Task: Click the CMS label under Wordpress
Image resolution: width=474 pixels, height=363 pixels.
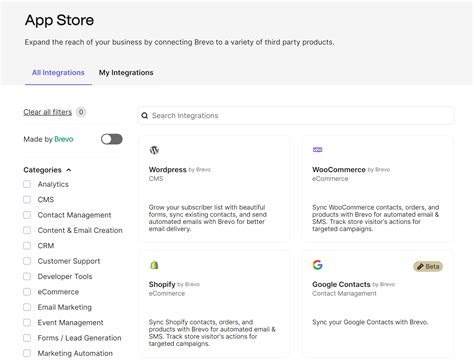Action: pos(156,179)
